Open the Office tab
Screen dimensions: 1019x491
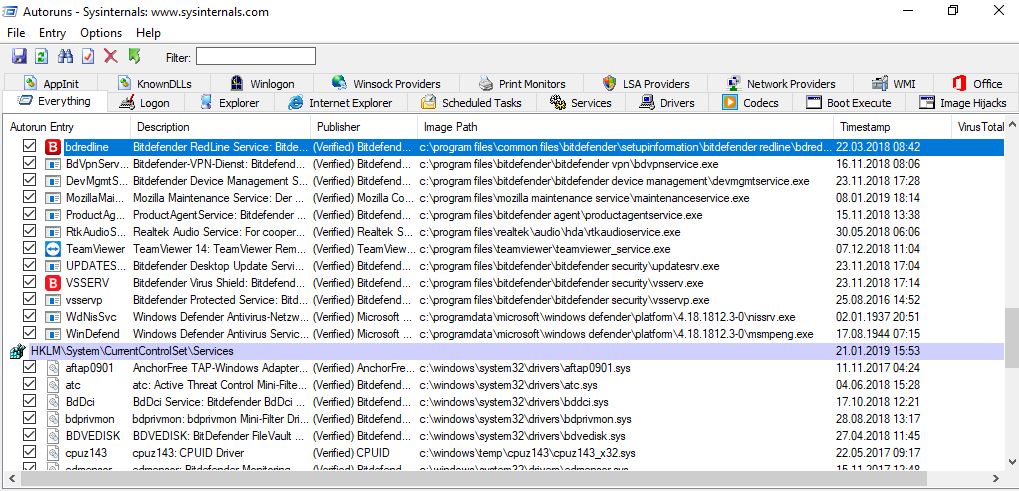click(977, 84)
